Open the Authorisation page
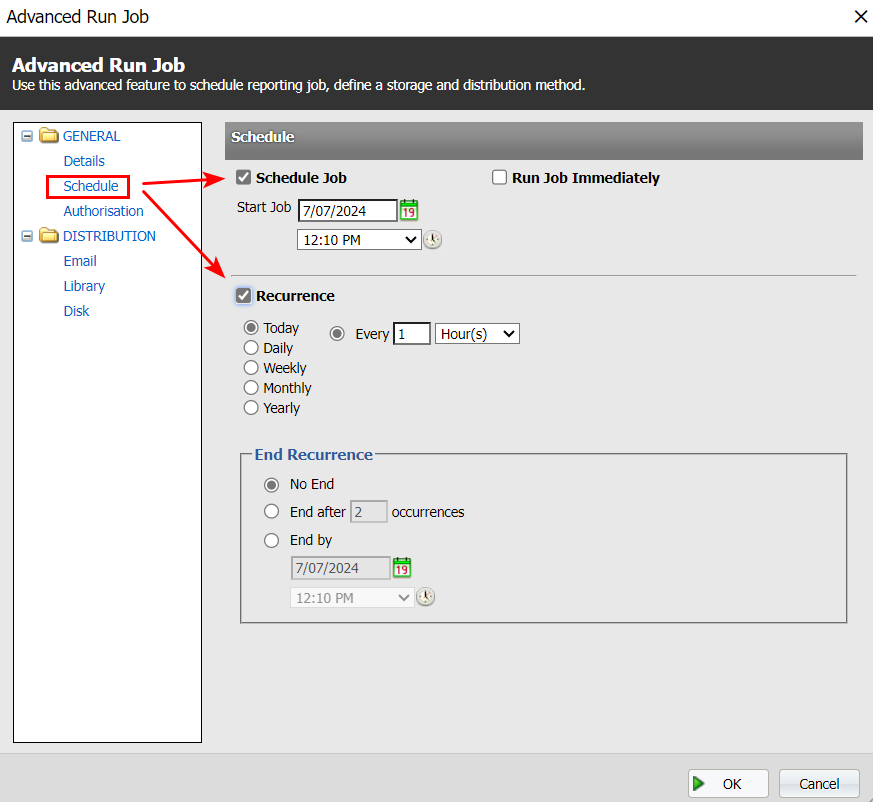Screen dimensions: 873x802 point(103,211)
